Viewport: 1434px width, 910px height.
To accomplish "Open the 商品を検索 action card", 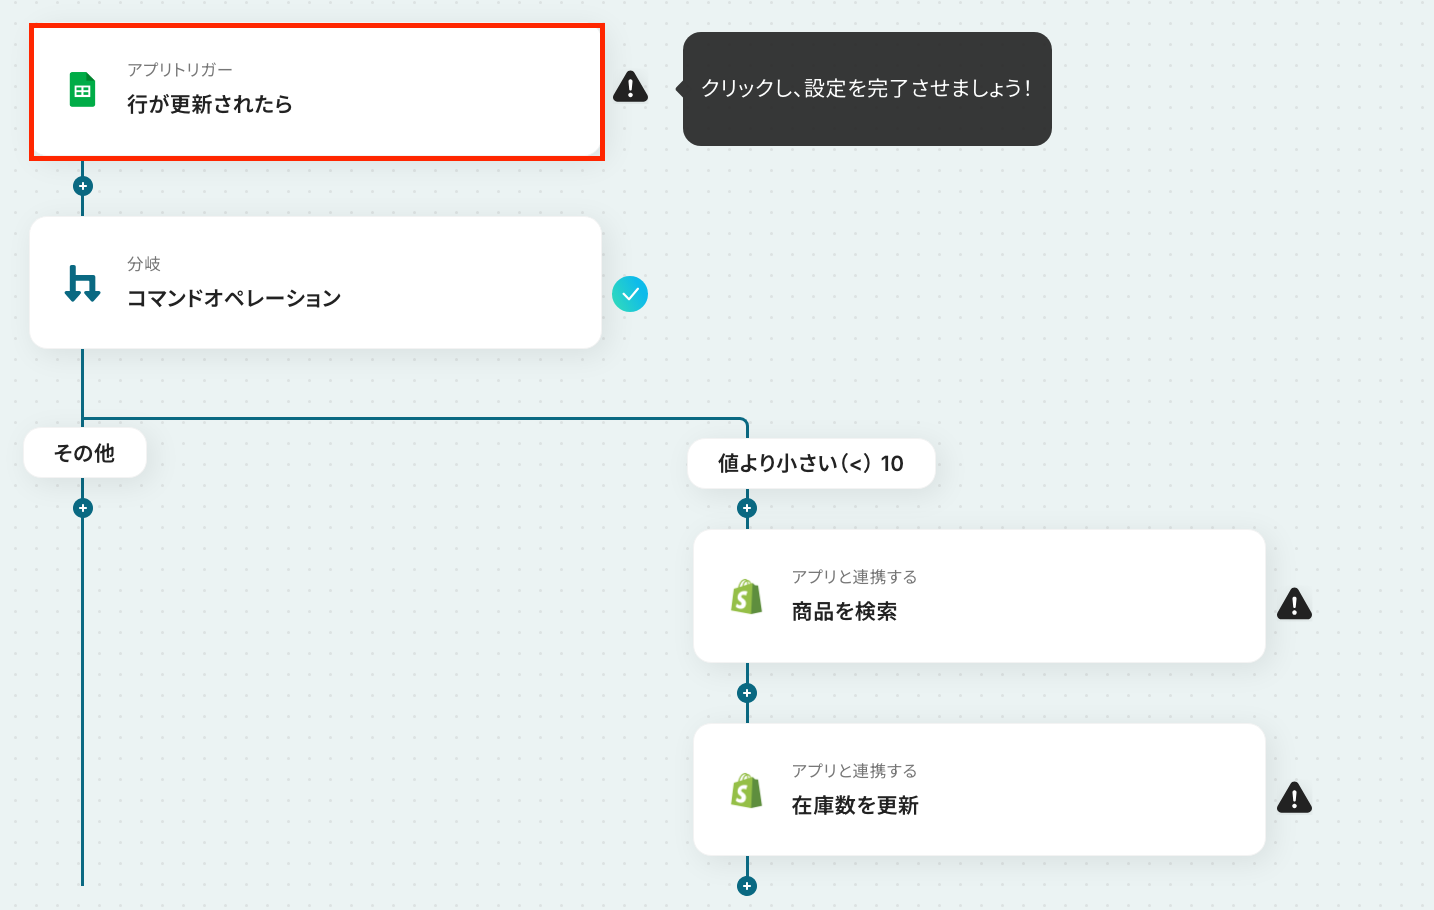I will point(979,596).
